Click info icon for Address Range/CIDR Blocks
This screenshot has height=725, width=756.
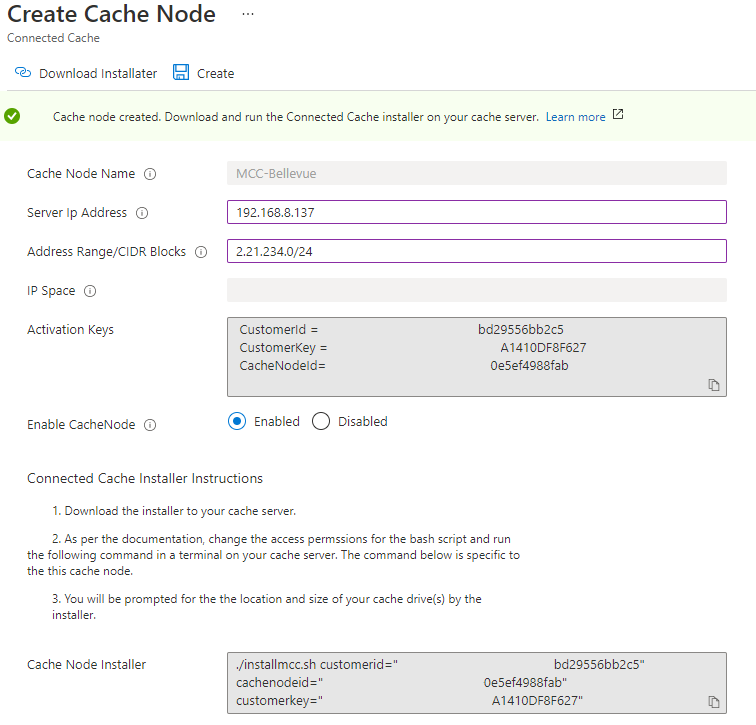click(201, 252)
